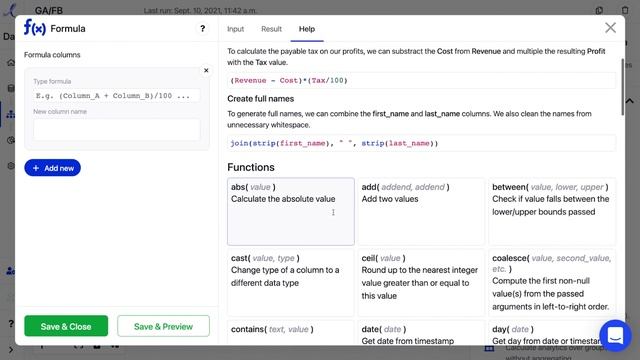Open the formula help question mark icon
The height and width of the screenshot is (360, 640).
pos(202,29)
